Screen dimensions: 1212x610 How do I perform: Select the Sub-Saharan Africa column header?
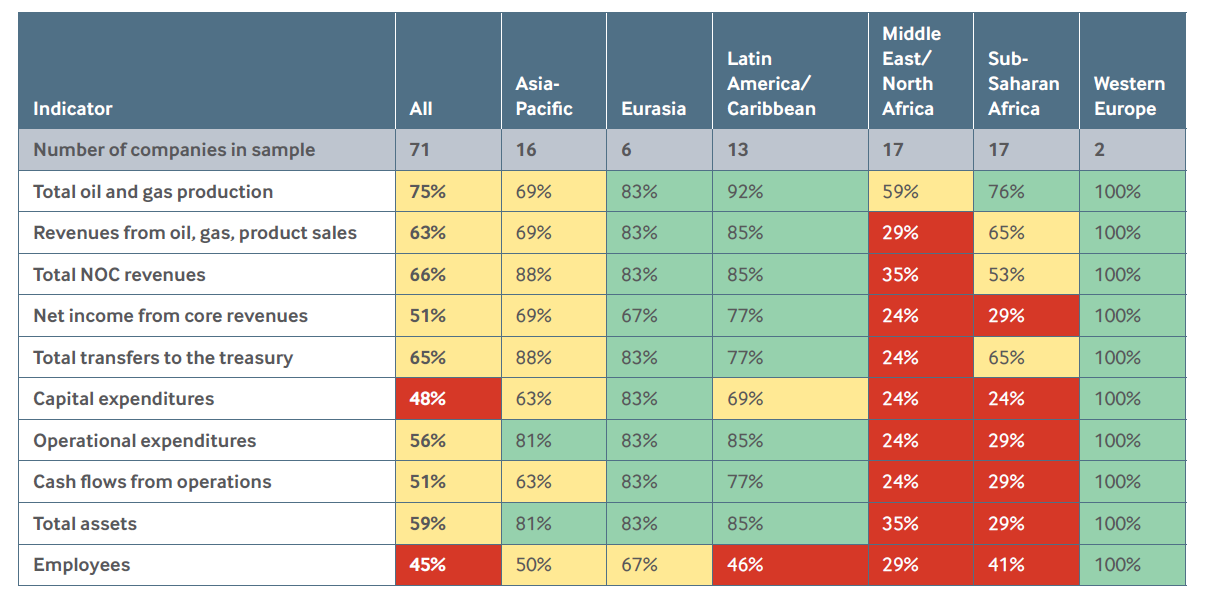coord(1023,84)
